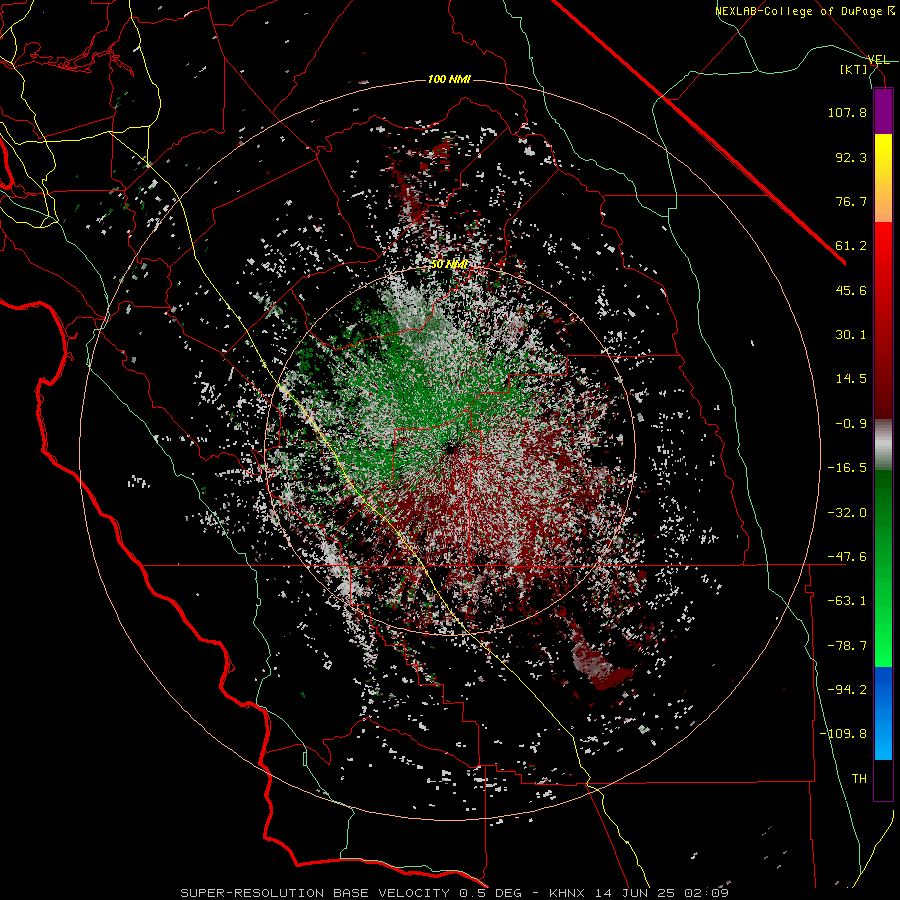
Task: Click the 61.2 velocity scale value
Action: [x=851, y=246]
